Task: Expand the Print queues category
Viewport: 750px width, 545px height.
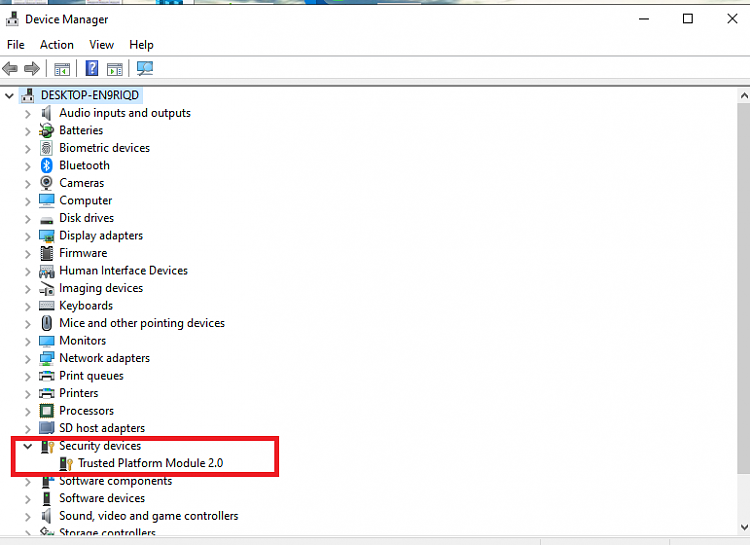Action: [27, 376]
